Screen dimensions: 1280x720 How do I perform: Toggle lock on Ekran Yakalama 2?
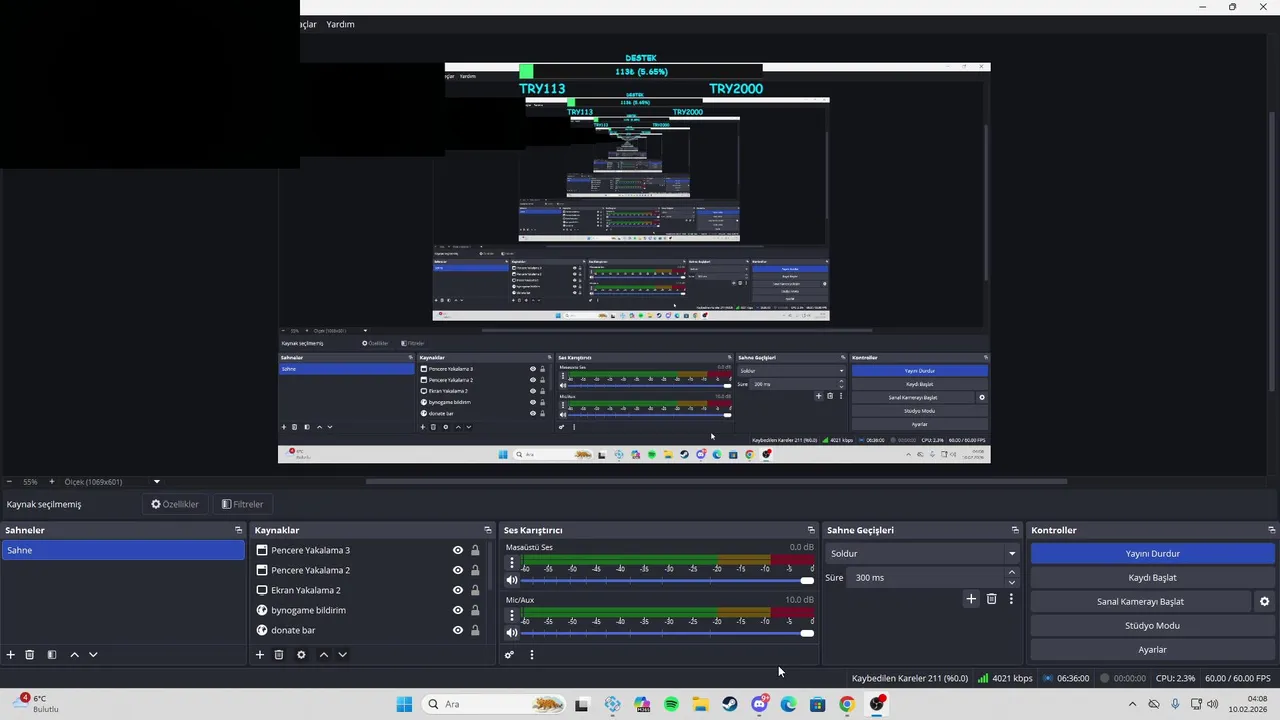(x=475, y=590)
